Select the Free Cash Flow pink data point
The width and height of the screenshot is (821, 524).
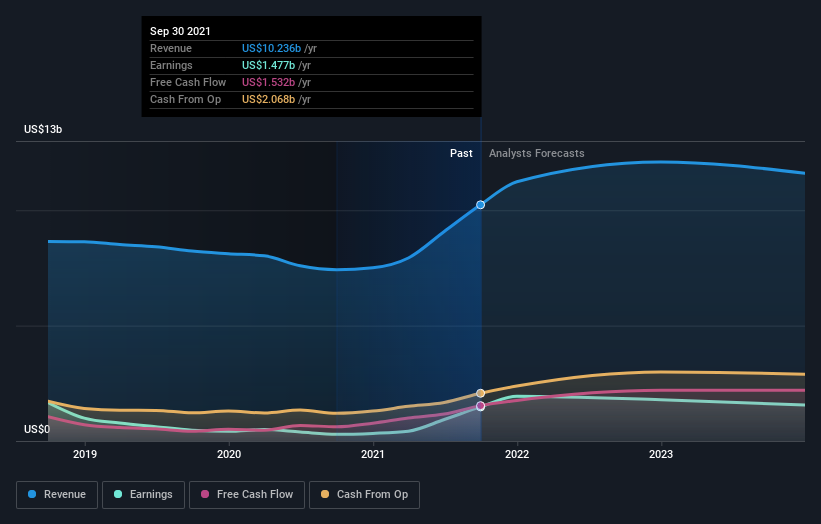(x=480, y=406)
